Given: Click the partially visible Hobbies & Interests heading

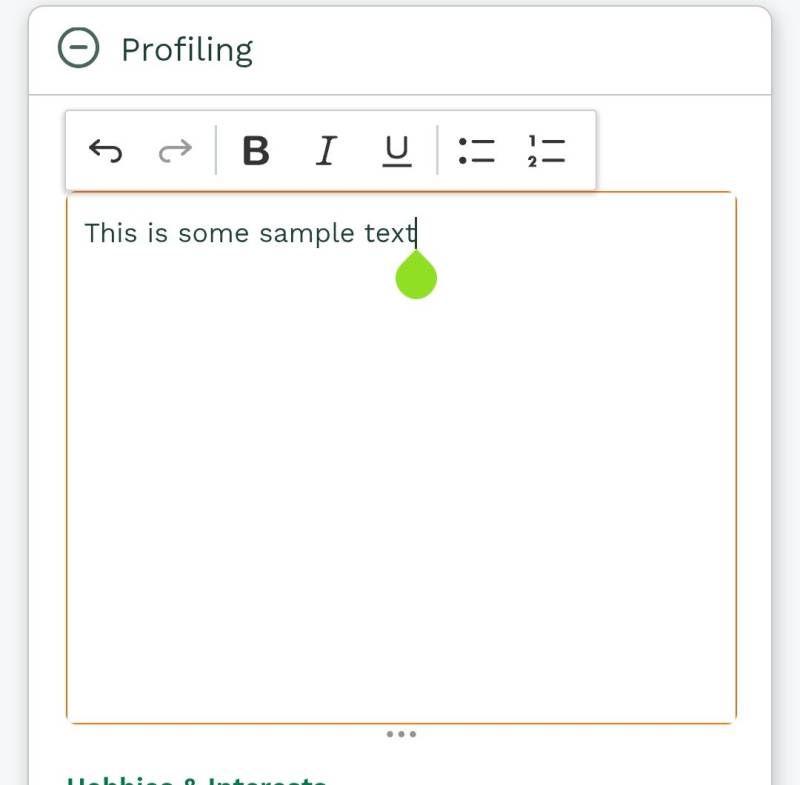Looking at the screenshot, I should click(197, 780).
